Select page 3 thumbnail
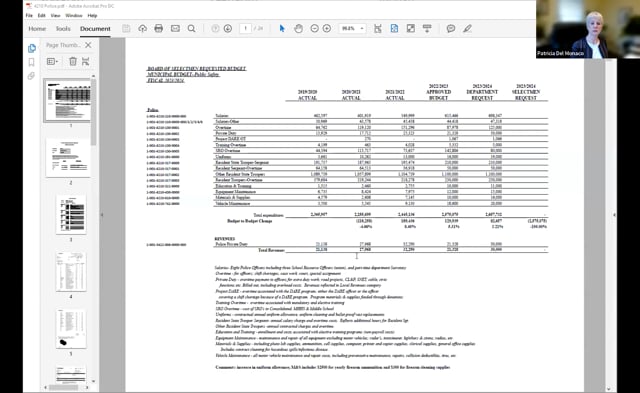Image resolution: width=640 pixels, height=393 pixels. (71, 215)
